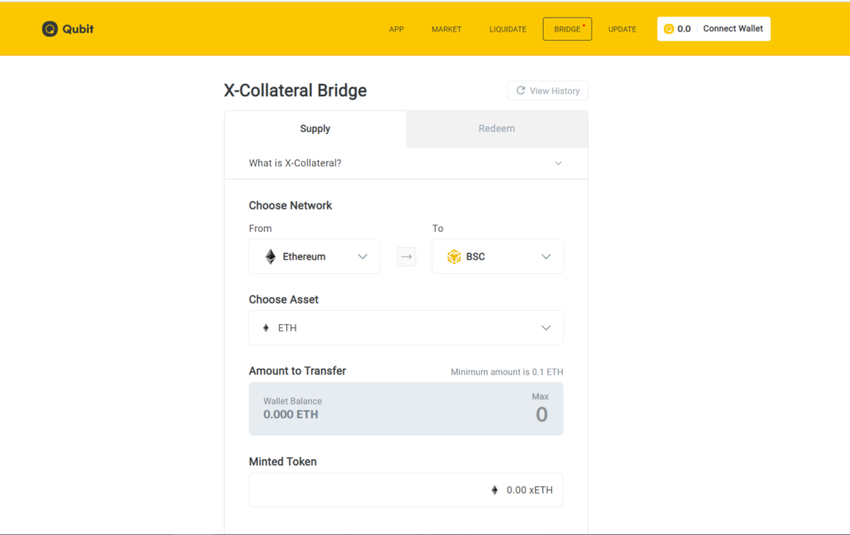The image size is (850, 535).
Task: Click the 'Amount to Transfer' label
Action: pos(298,371)
